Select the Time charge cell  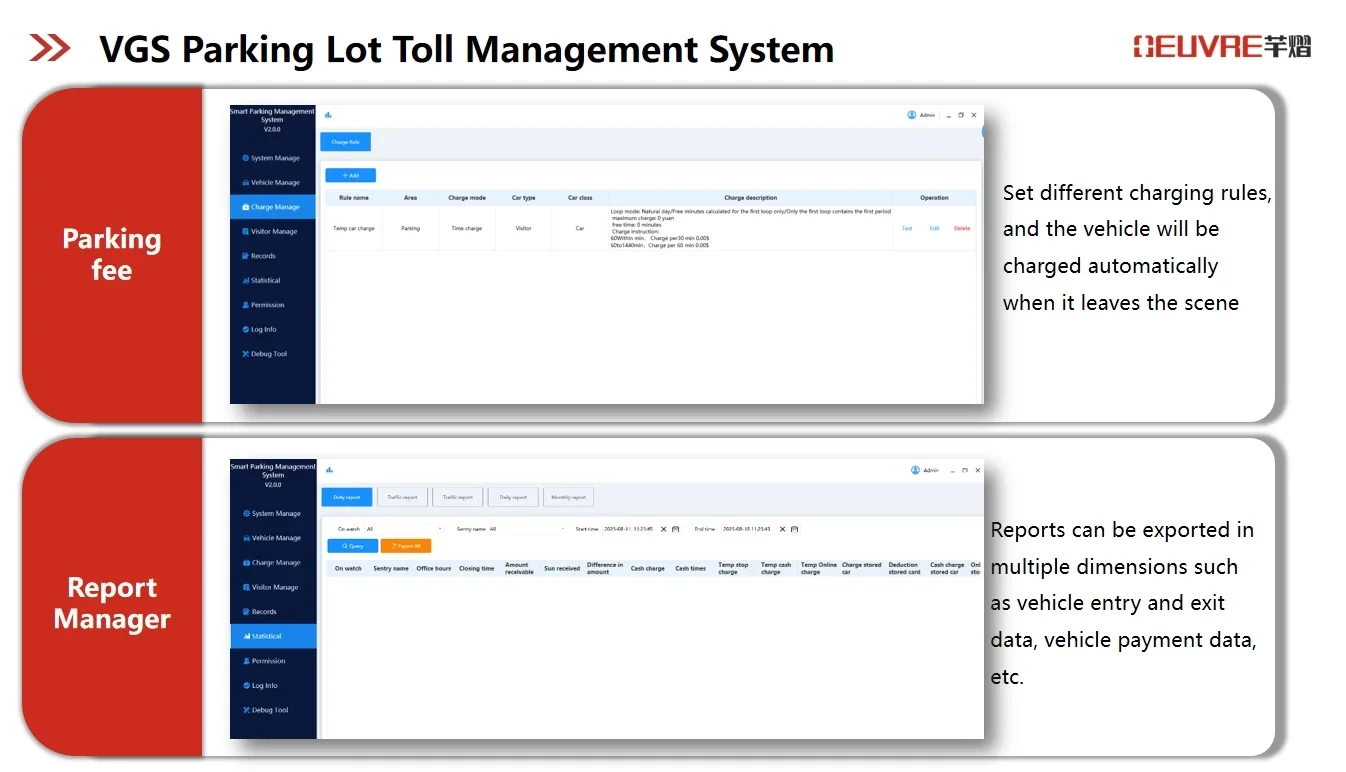tap(467, 228)
